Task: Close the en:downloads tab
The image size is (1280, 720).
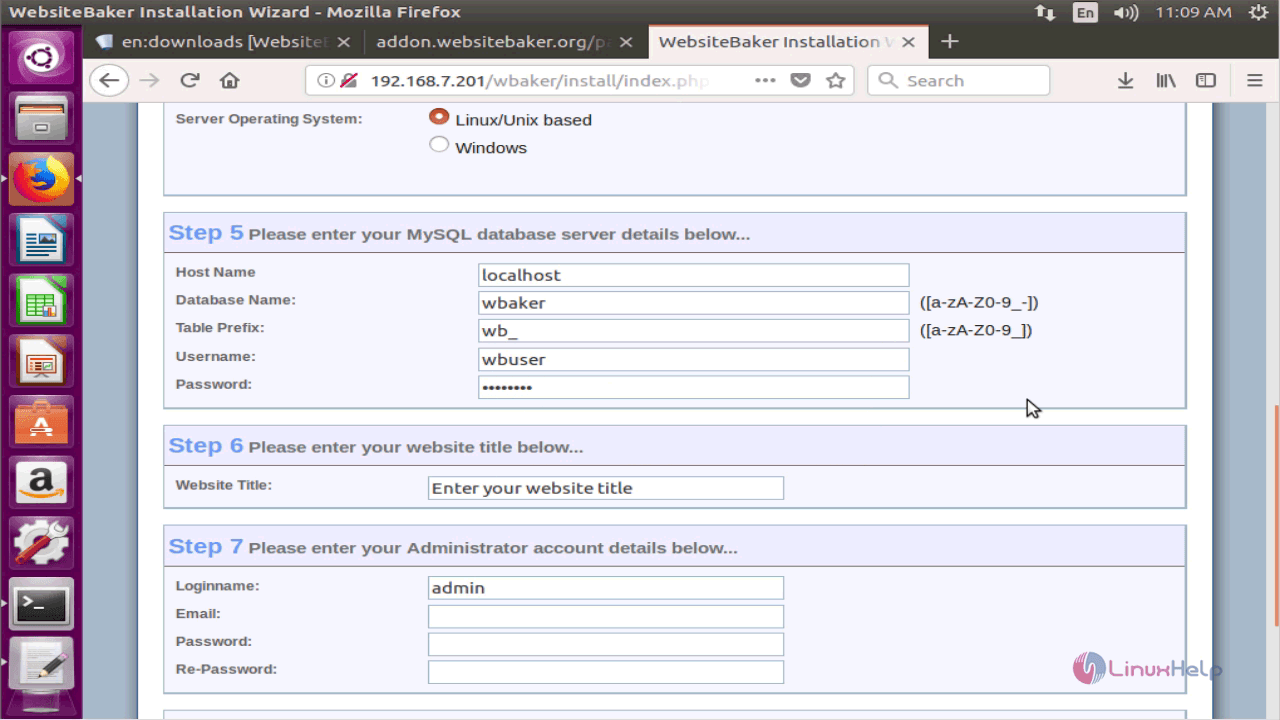Action: (x=344, y=42)
